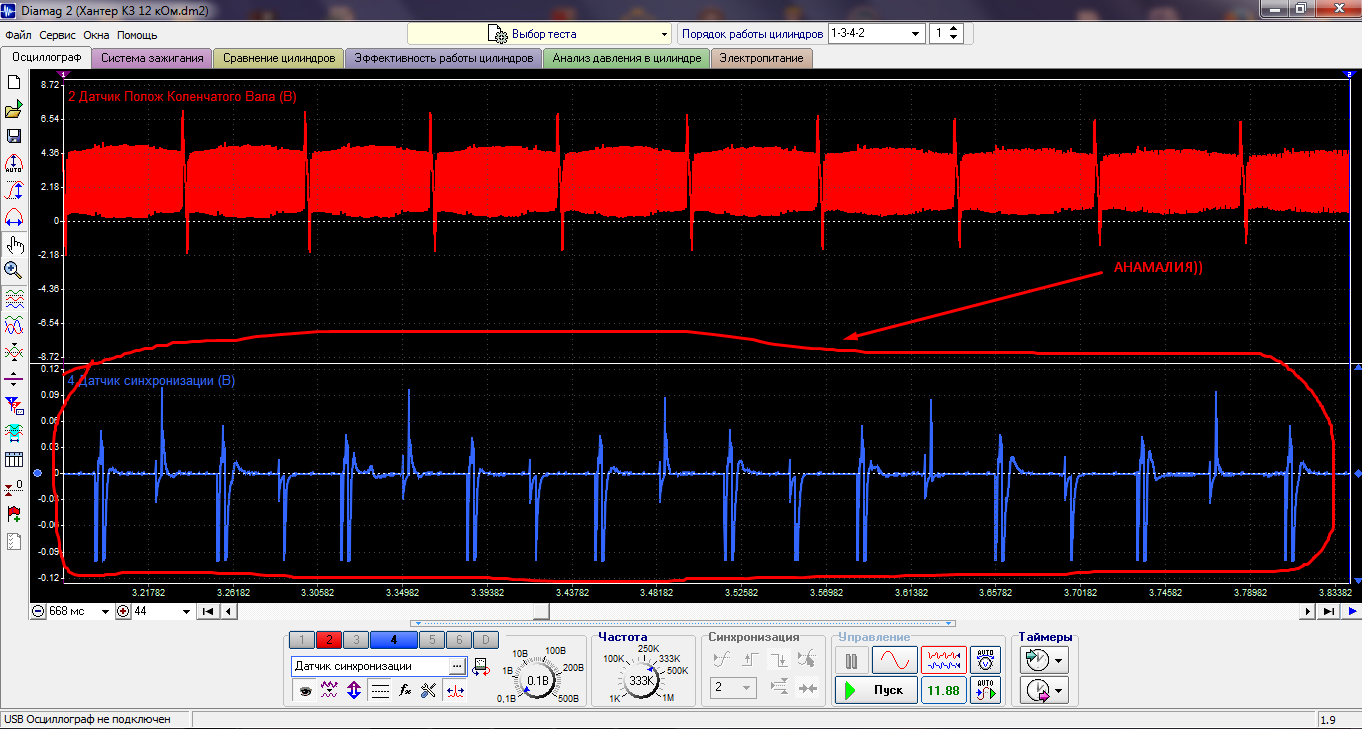Choose the hand pan tool

click(x=14, y=244)
